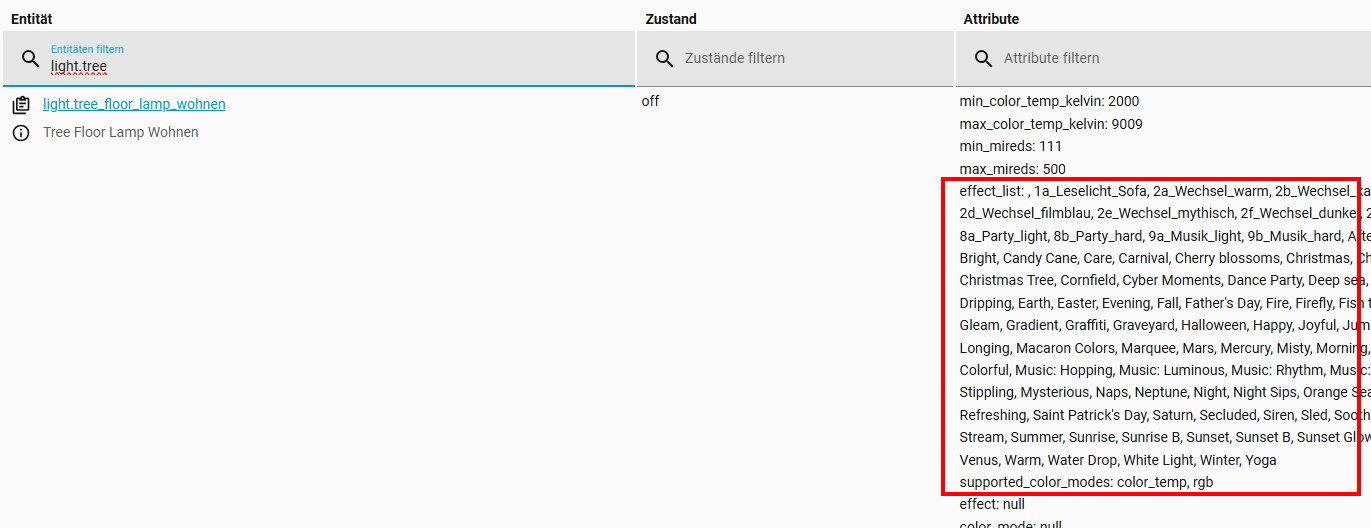Image resolution: width=1371 pixels, height=528 pixels.
Task: Select the Zustand column header
Action: (x=671, y=19)
